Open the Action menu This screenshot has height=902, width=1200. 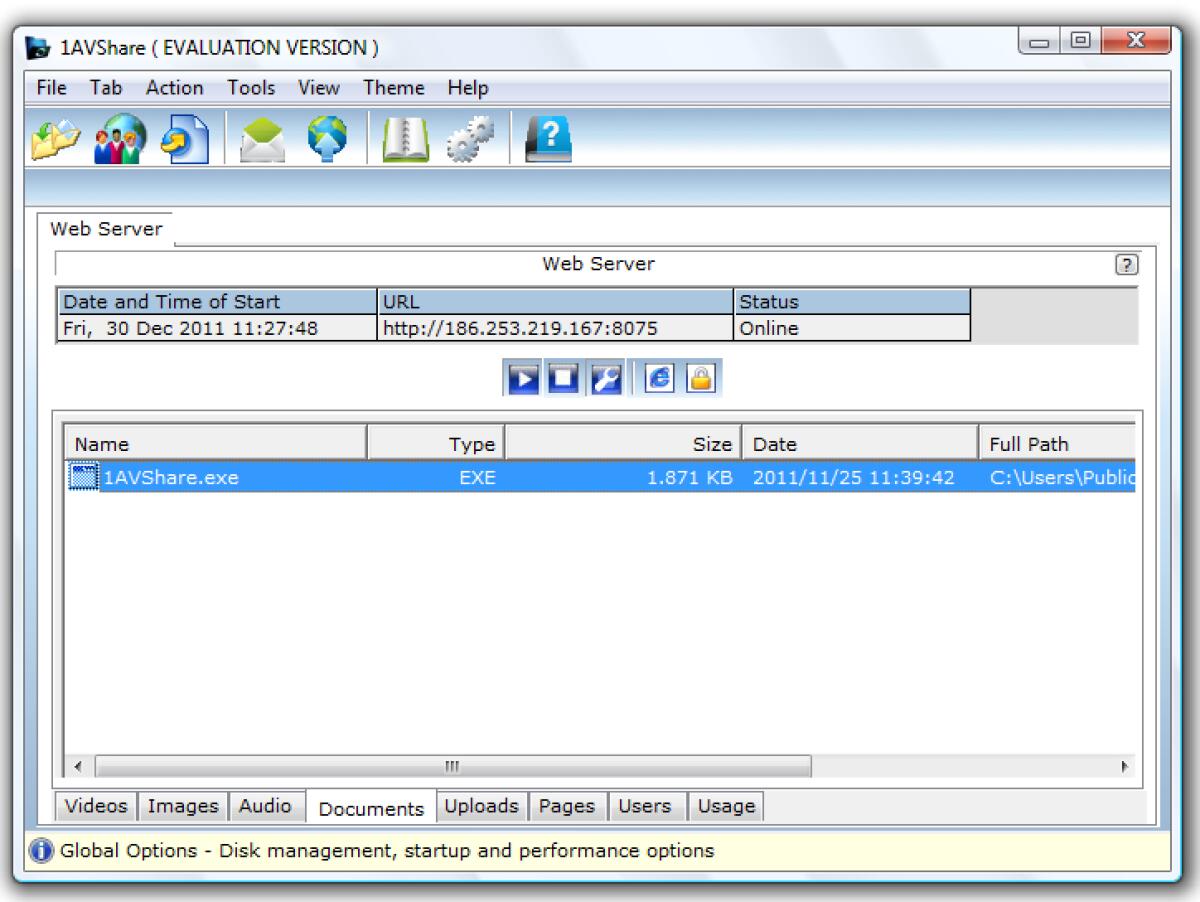coord(174,88)
